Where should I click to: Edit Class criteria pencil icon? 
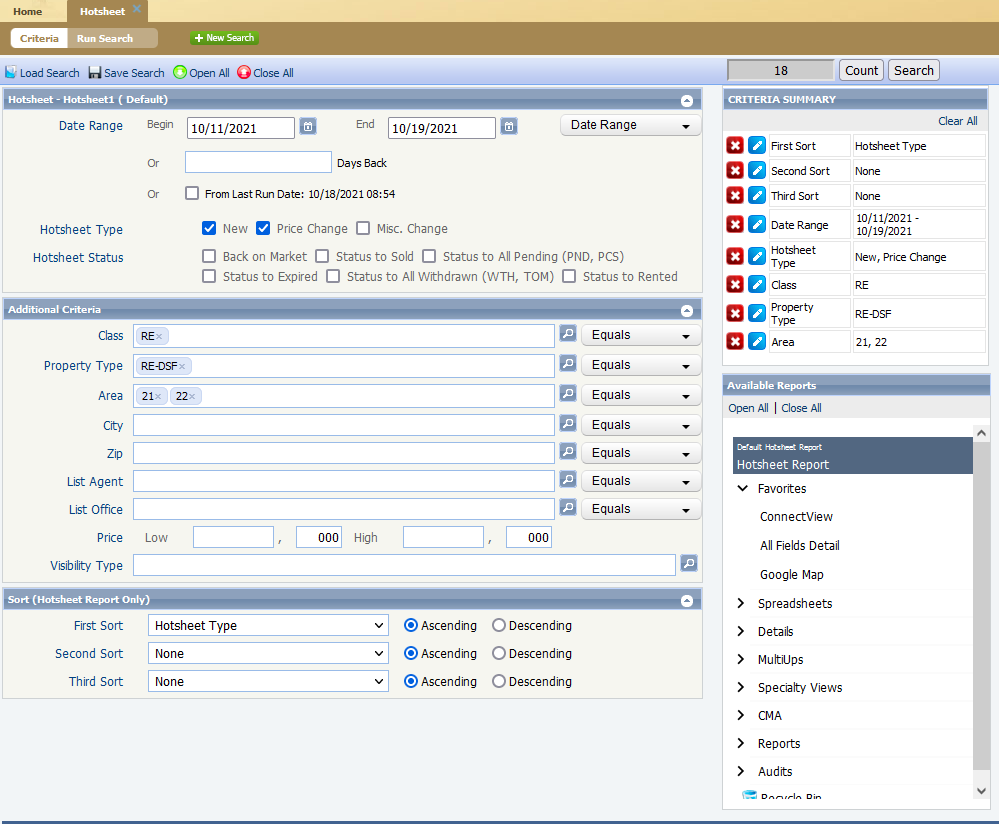tap(756, 284)
